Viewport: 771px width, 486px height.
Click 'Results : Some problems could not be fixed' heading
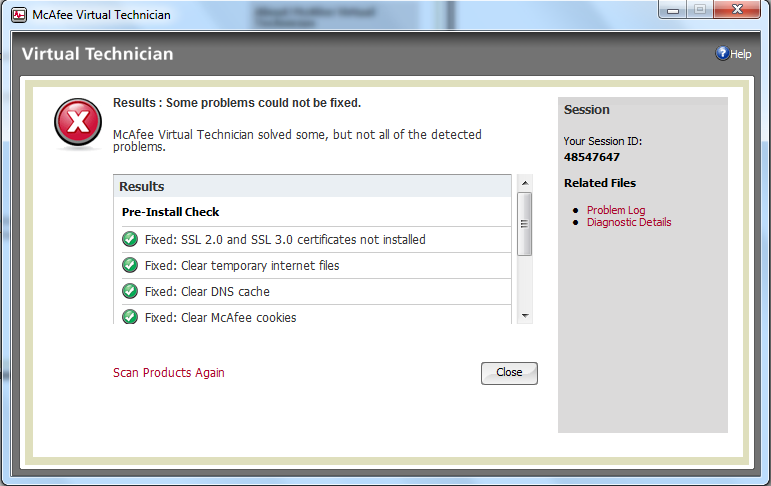(237, 103)
